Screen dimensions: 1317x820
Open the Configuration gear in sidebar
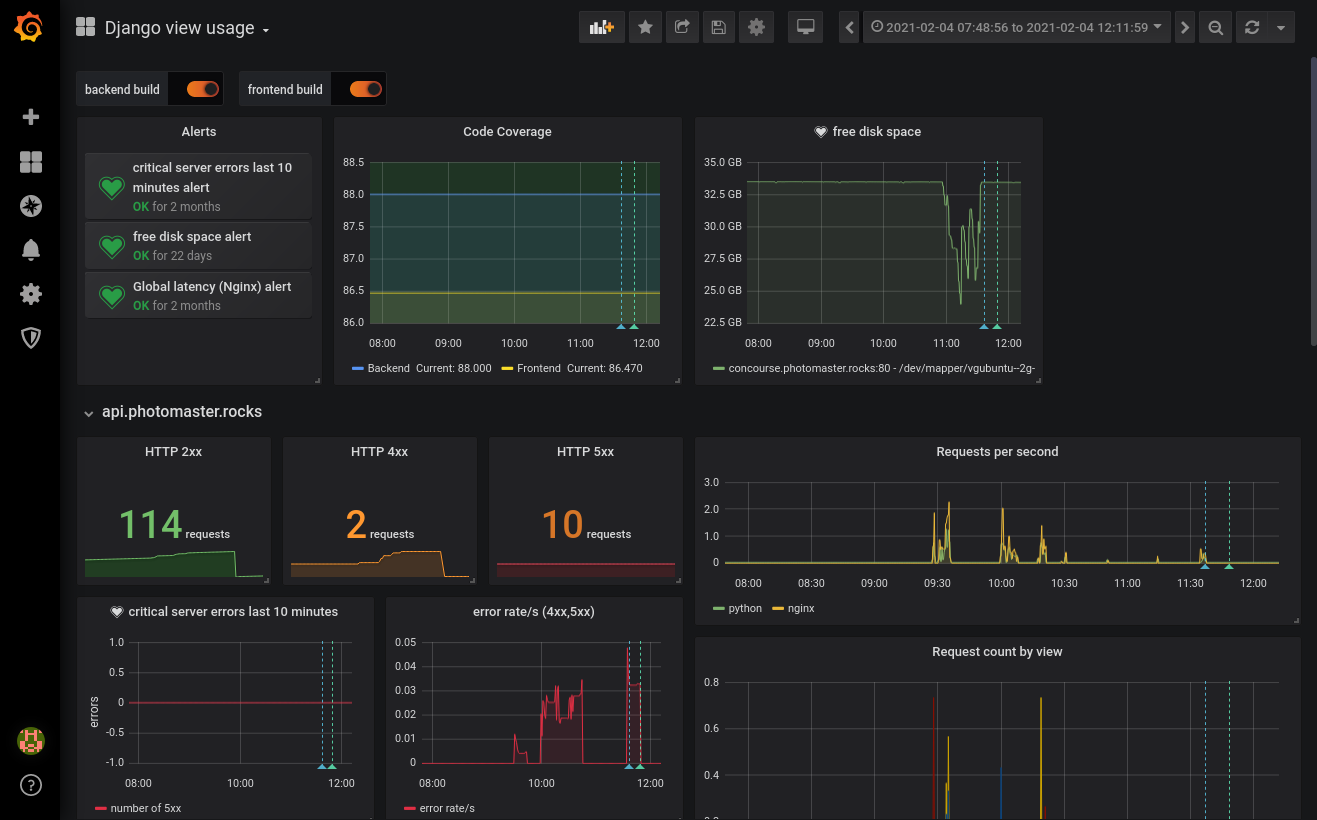(x=31, y=294)
